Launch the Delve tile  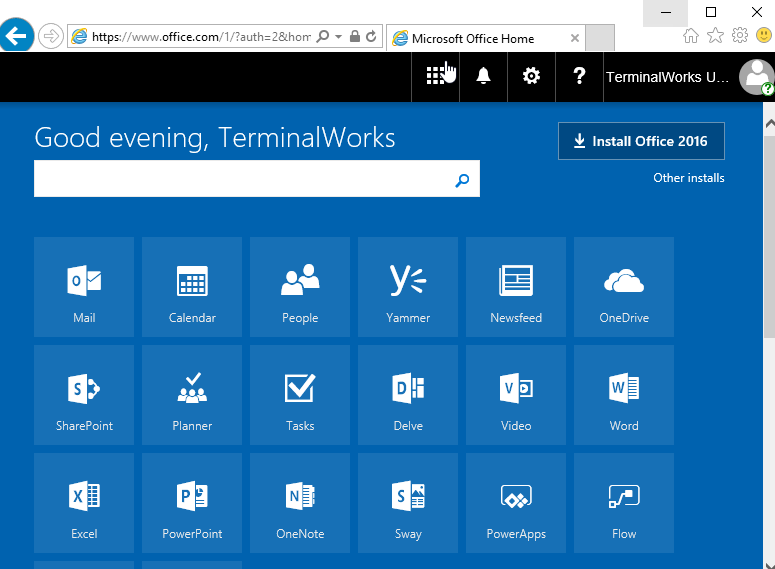[408, 395]
